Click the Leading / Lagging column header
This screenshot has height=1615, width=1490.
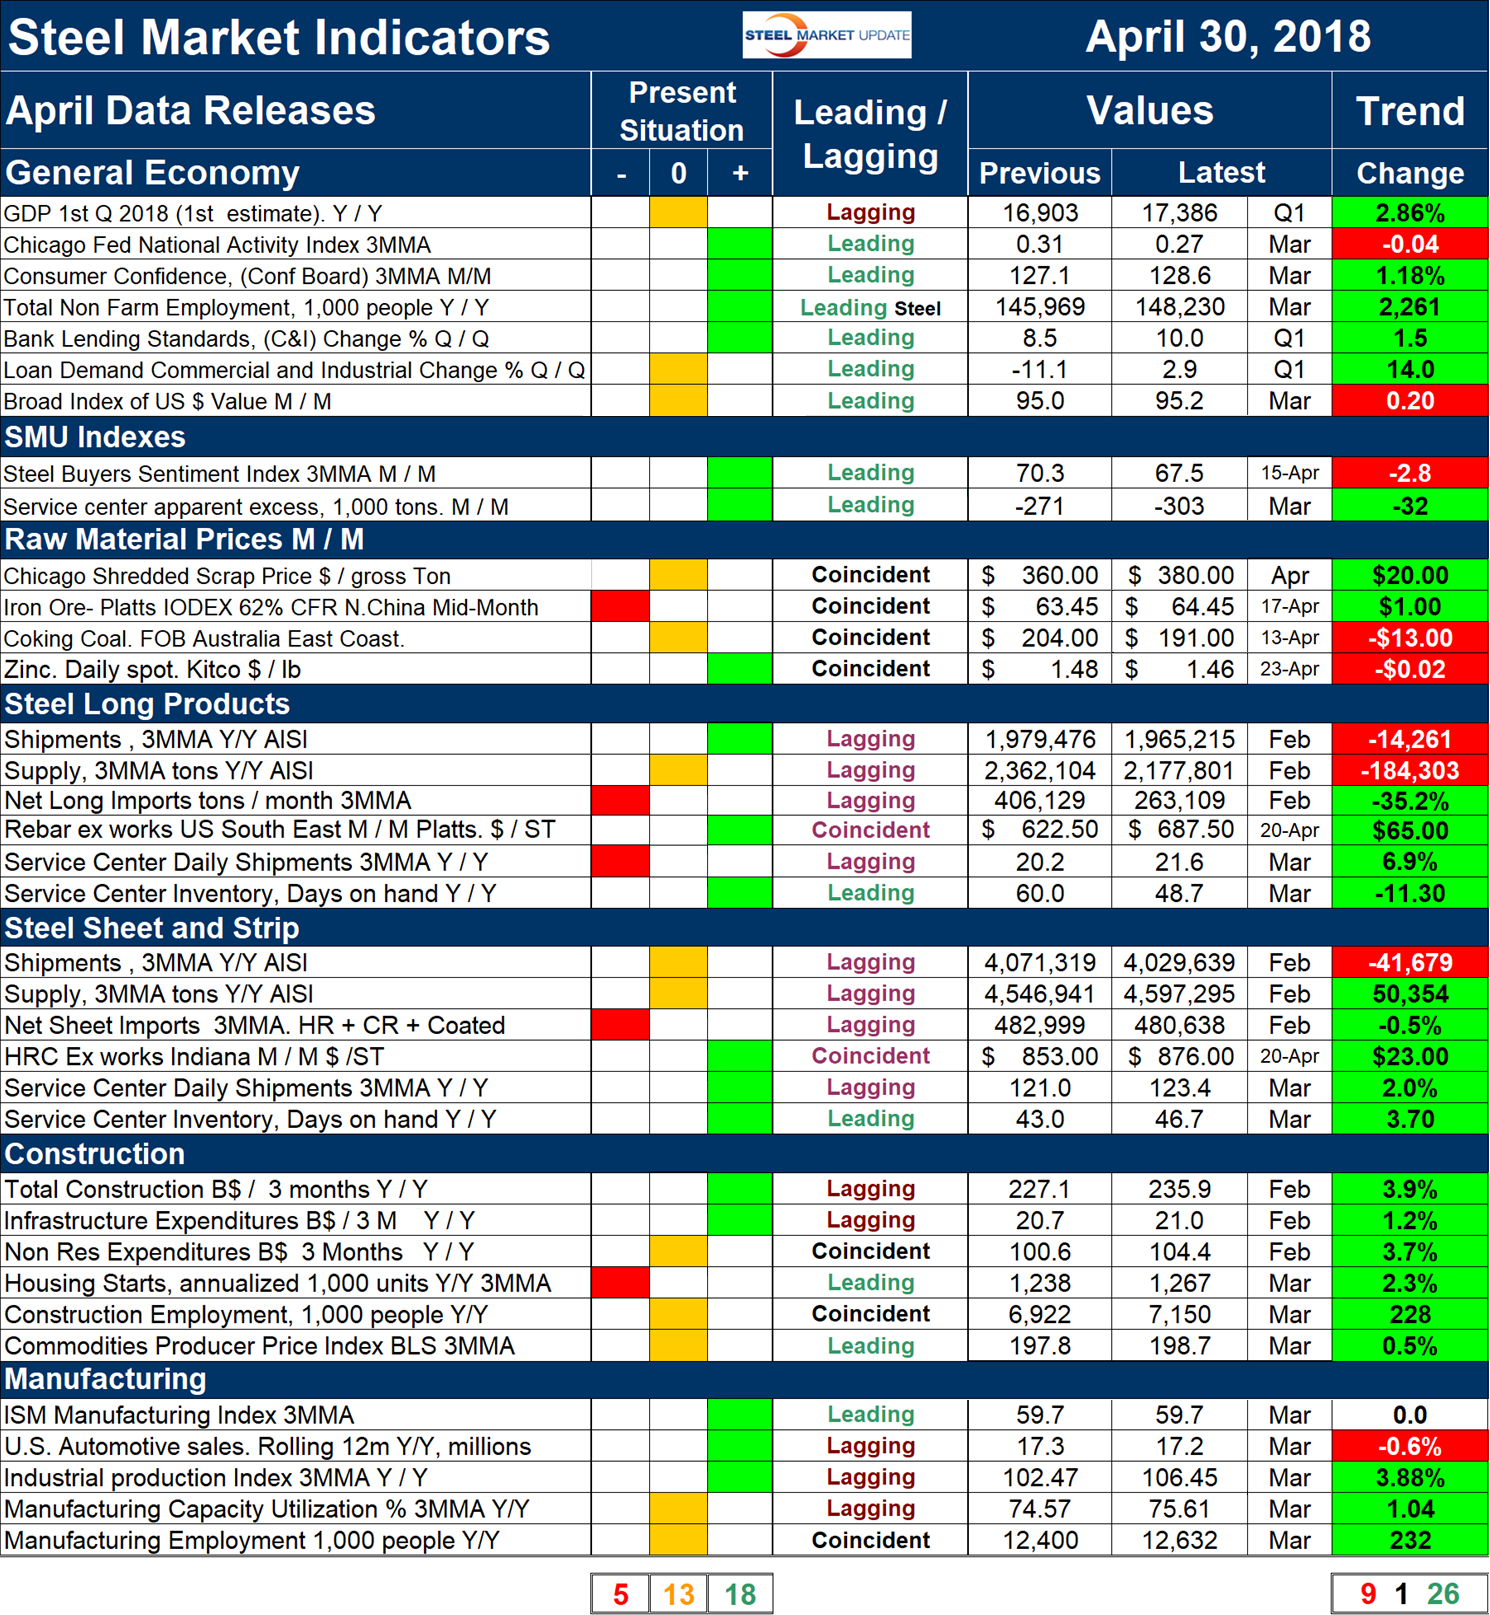click(869, 134)
